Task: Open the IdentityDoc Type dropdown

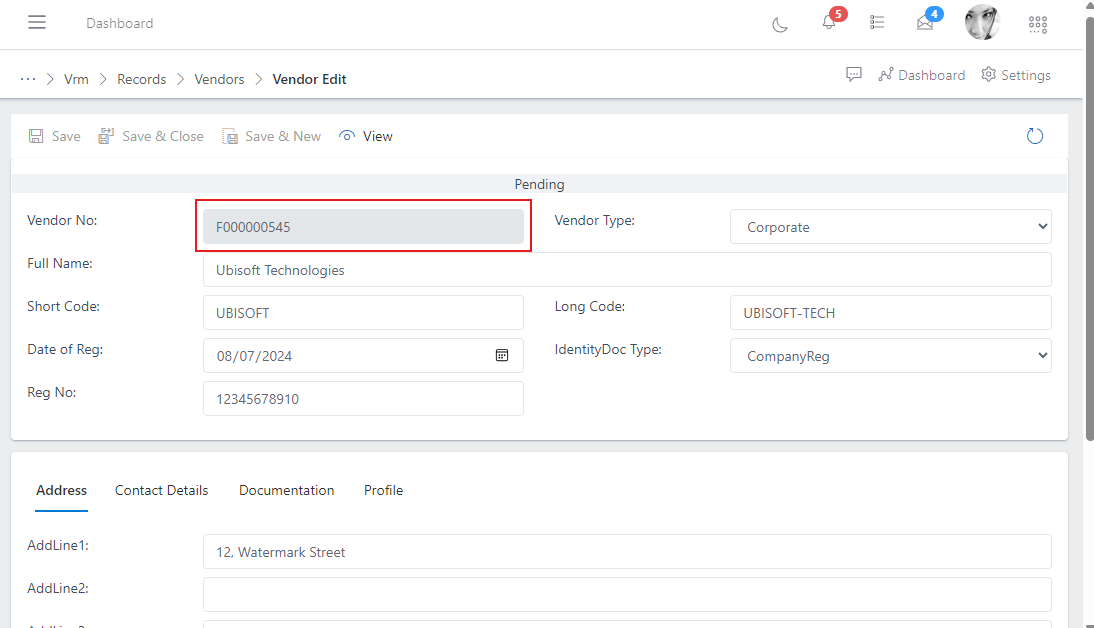Action: pyautogui.click(x=890, y=355)
